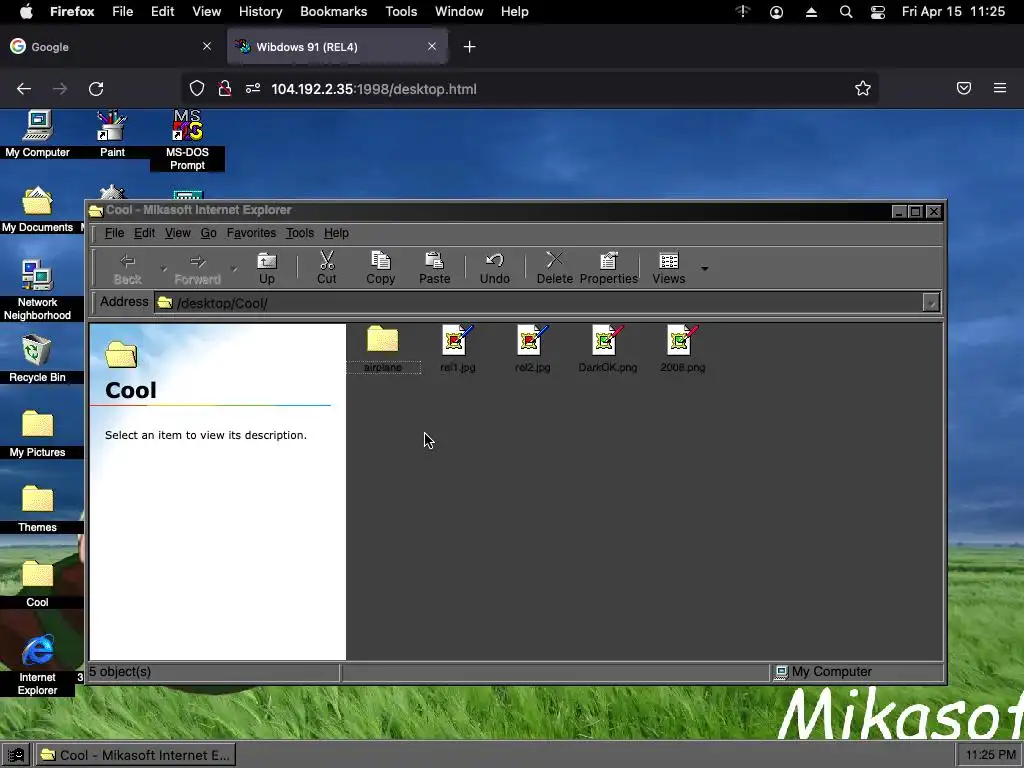Click the Cut scissors button
Viewport: 1024px width, 768px height.
pos(327,268)
